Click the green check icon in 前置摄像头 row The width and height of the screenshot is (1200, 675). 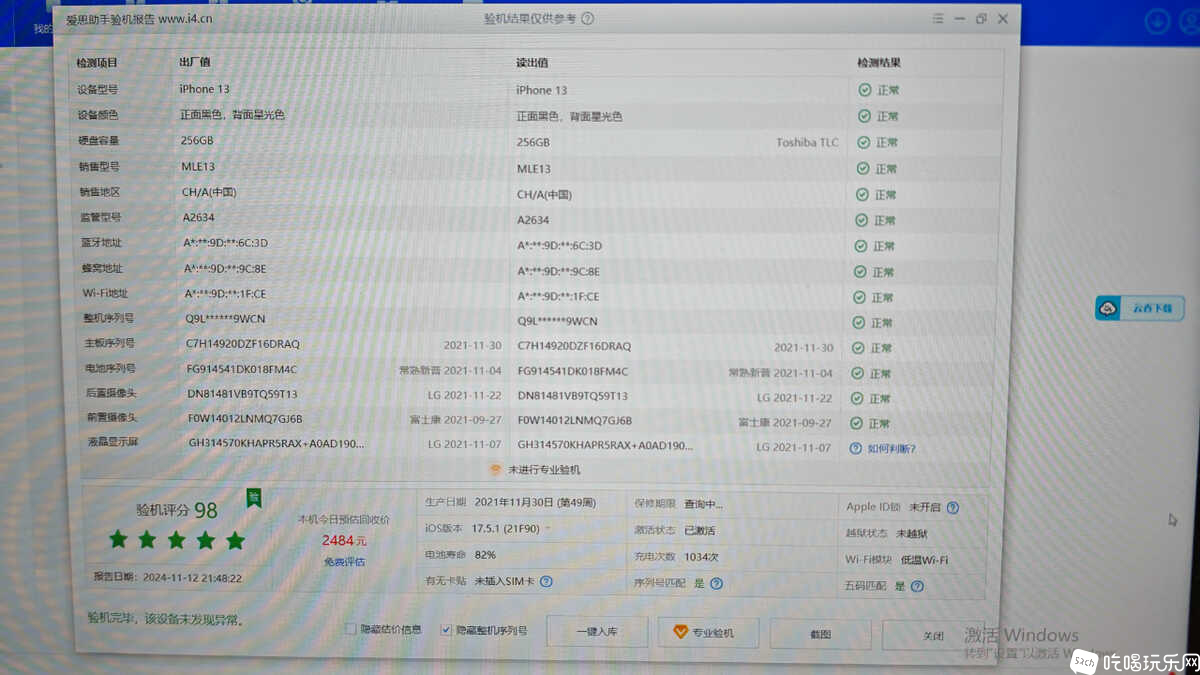click(x=858, y=423)
